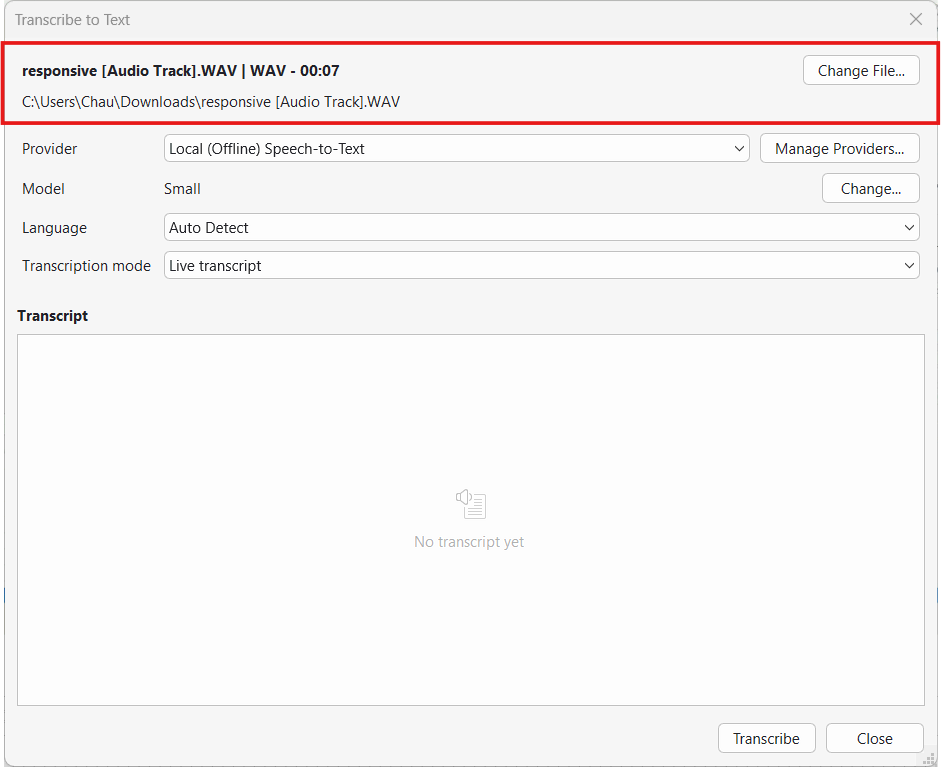Click the Model label
This screenshot has height=767, width=941.
(x=43, y=188)
